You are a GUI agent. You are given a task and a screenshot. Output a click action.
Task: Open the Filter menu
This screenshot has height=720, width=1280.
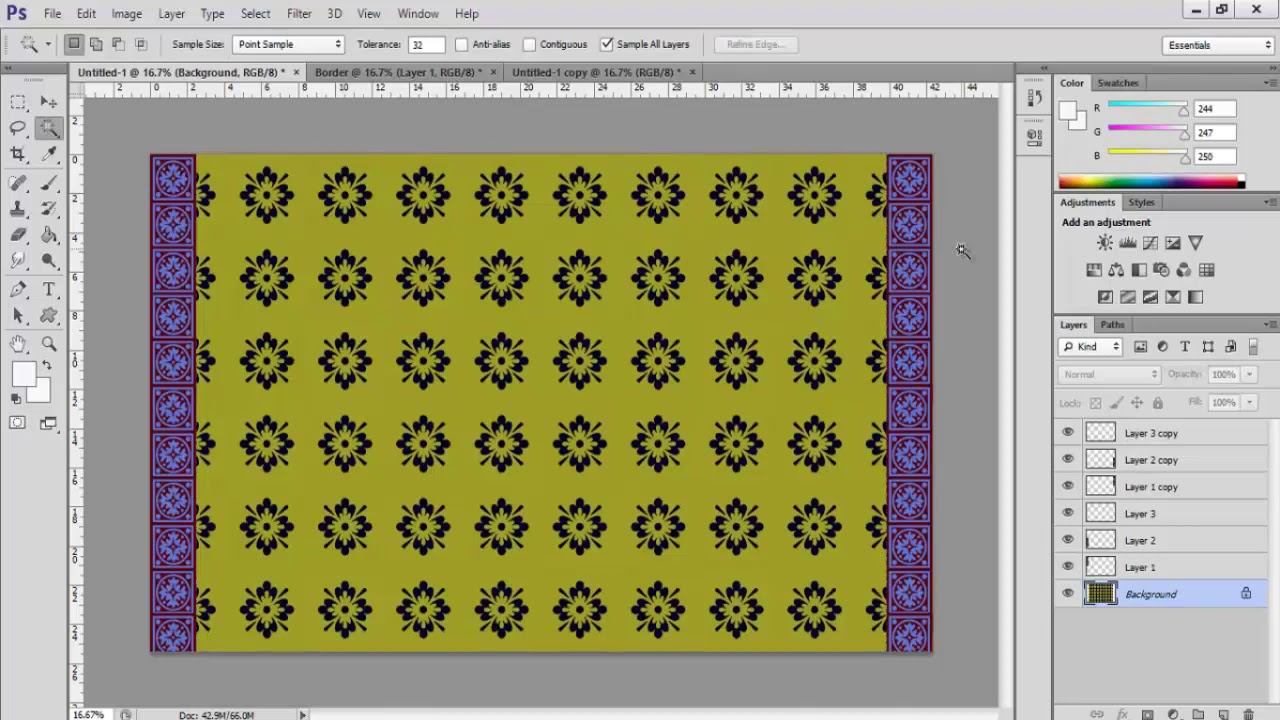pyautogui.click(x=299, y=13)
